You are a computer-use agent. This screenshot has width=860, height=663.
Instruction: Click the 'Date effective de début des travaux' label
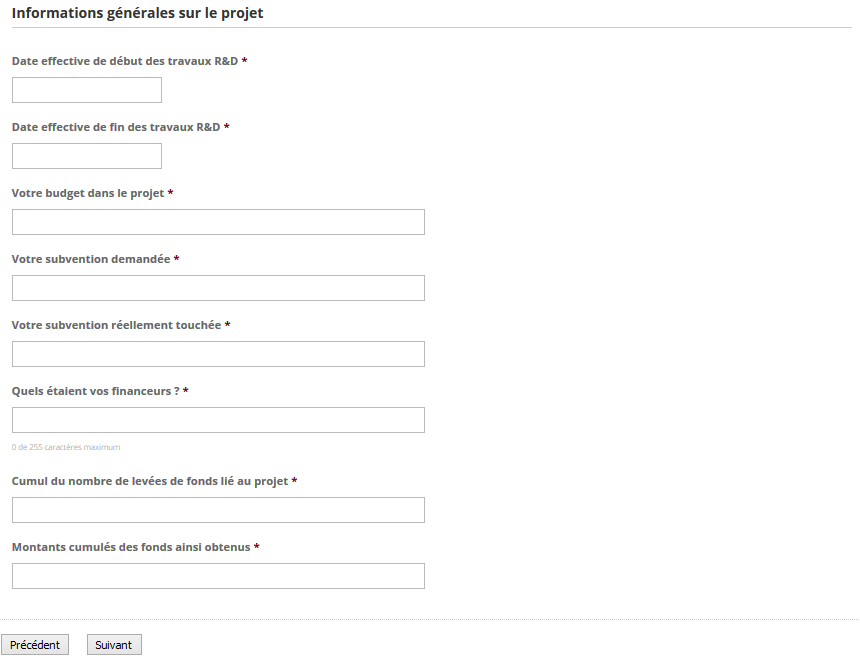point(125,61)
